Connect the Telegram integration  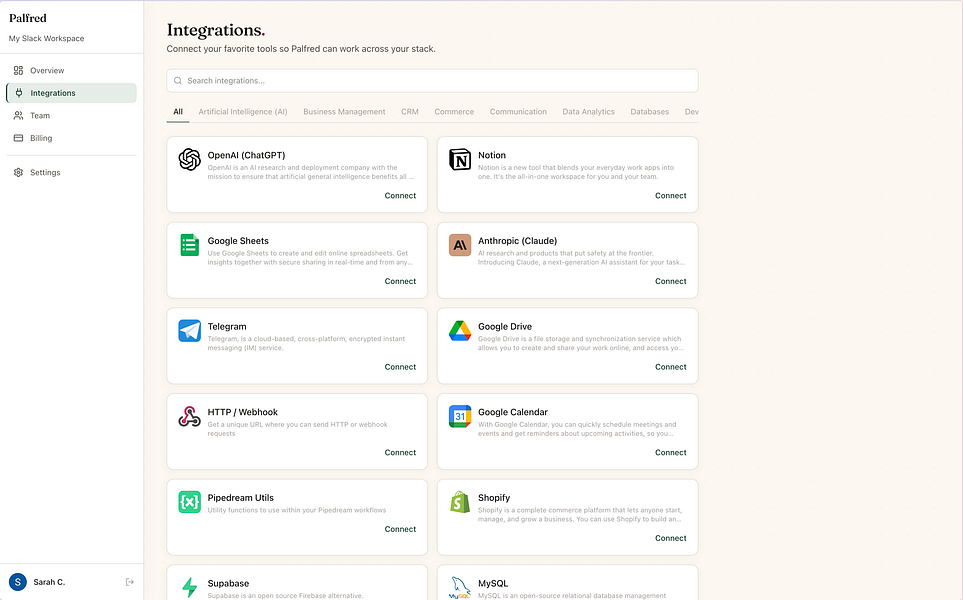tap(400, 367)
